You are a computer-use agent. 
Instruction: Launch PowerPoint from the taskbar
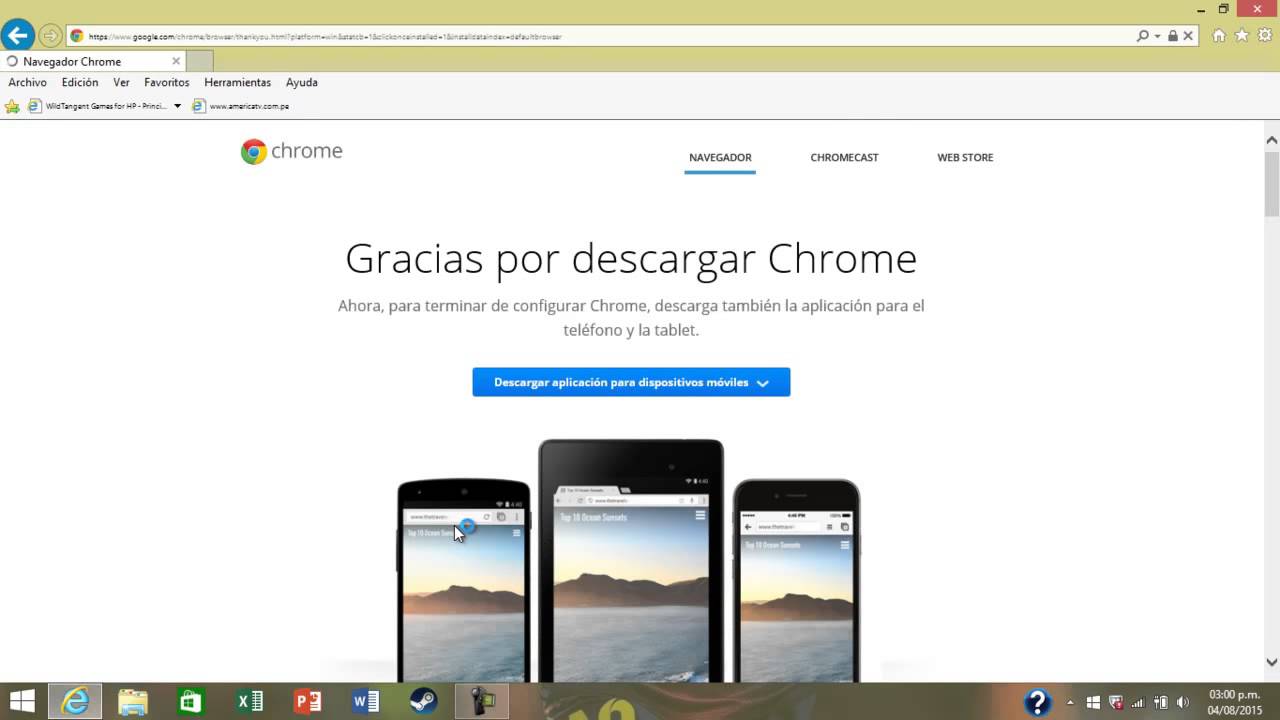pyautogui.click(x=307, y=701)
